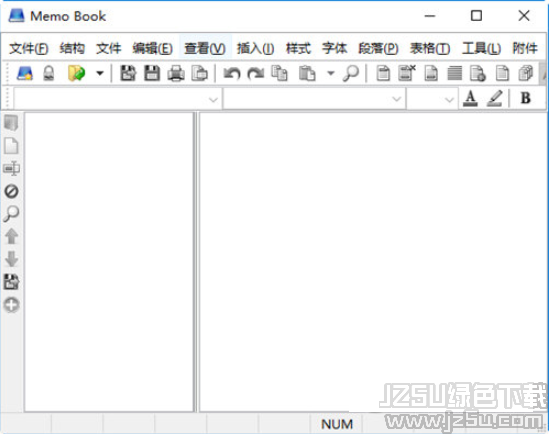Click the page with gear settings icon

pyautogui.click(x=478, y=74)
